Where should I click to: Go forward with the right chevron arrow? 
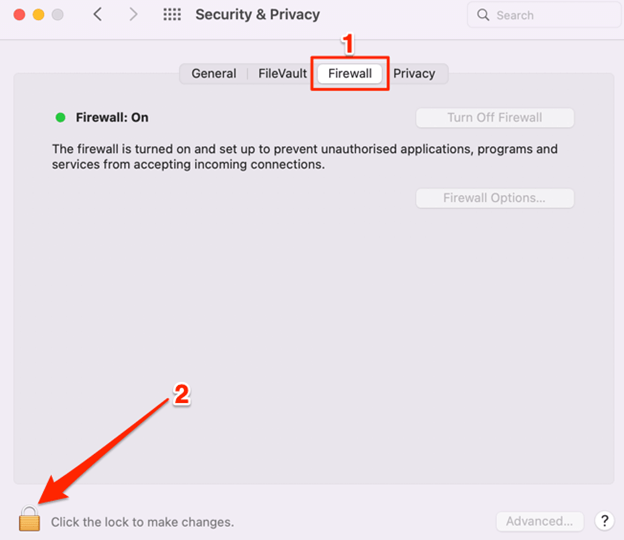pos(135,15)
